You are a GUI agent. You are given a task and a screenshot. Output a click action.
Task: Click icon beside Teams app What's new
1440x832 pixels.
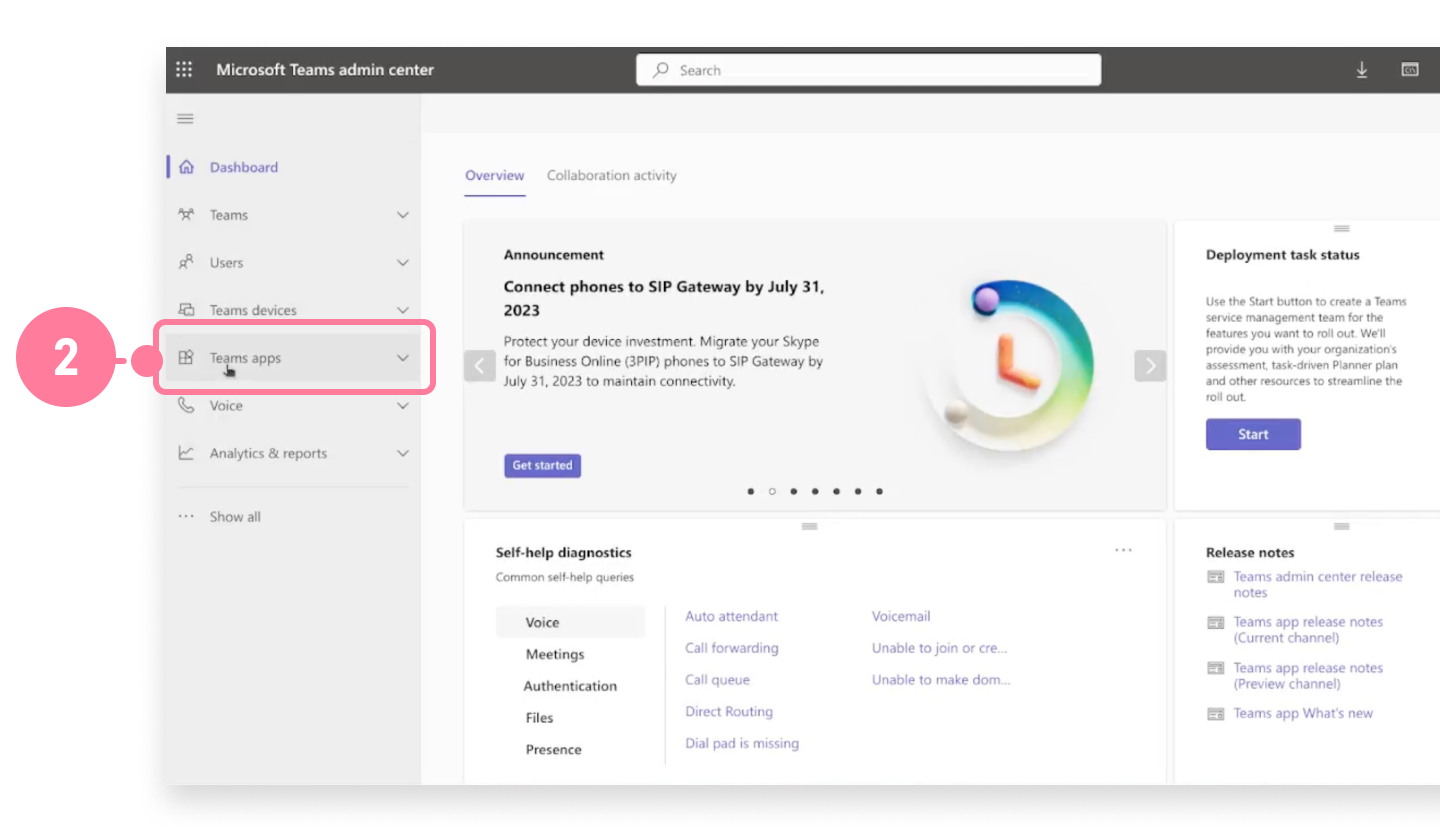tap(1216, 714)
